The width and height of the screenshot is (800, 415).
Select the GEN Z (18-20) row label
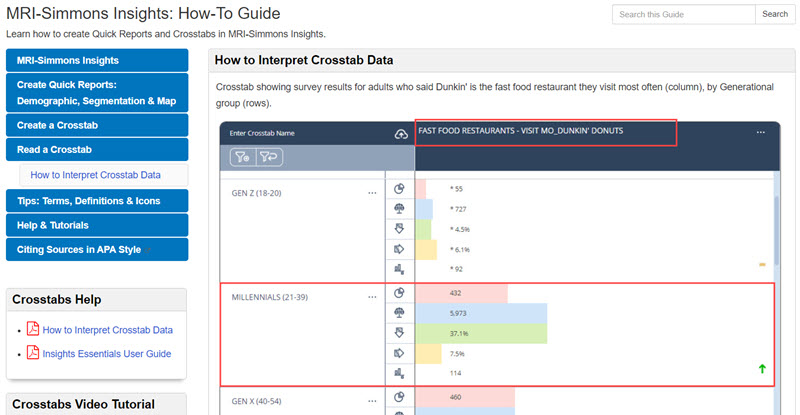tap(257, 193)
